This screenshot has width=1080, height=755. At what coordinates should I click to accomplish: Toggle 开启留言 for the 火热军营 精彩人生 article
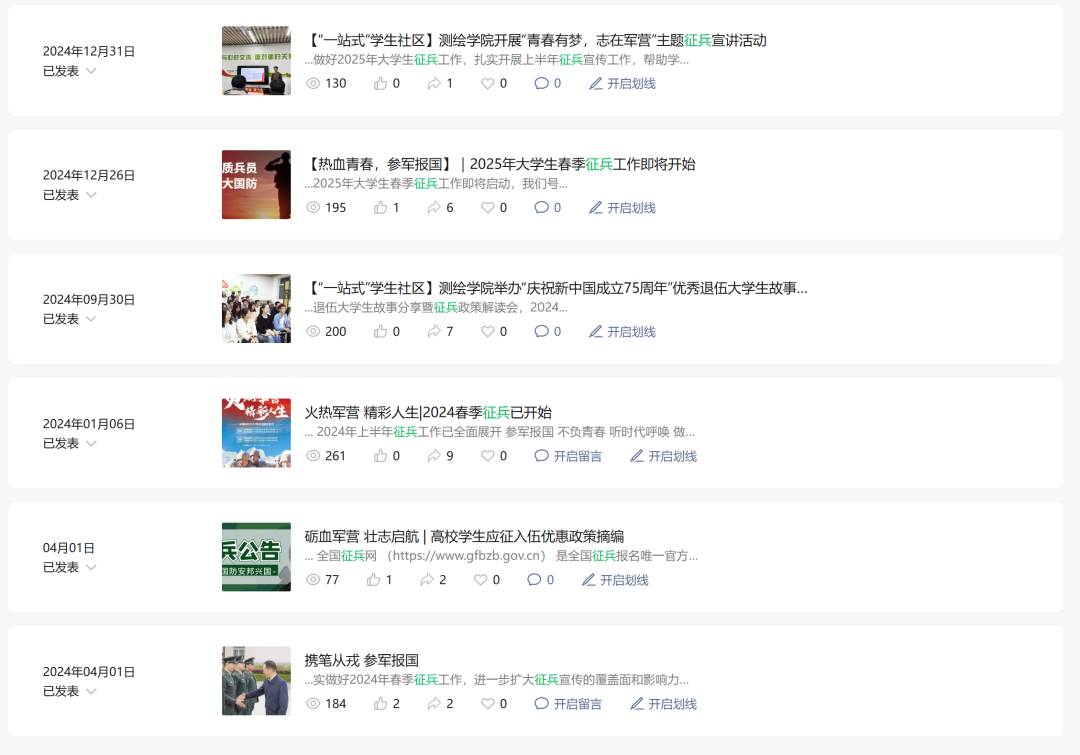click(x=568, y=456)
